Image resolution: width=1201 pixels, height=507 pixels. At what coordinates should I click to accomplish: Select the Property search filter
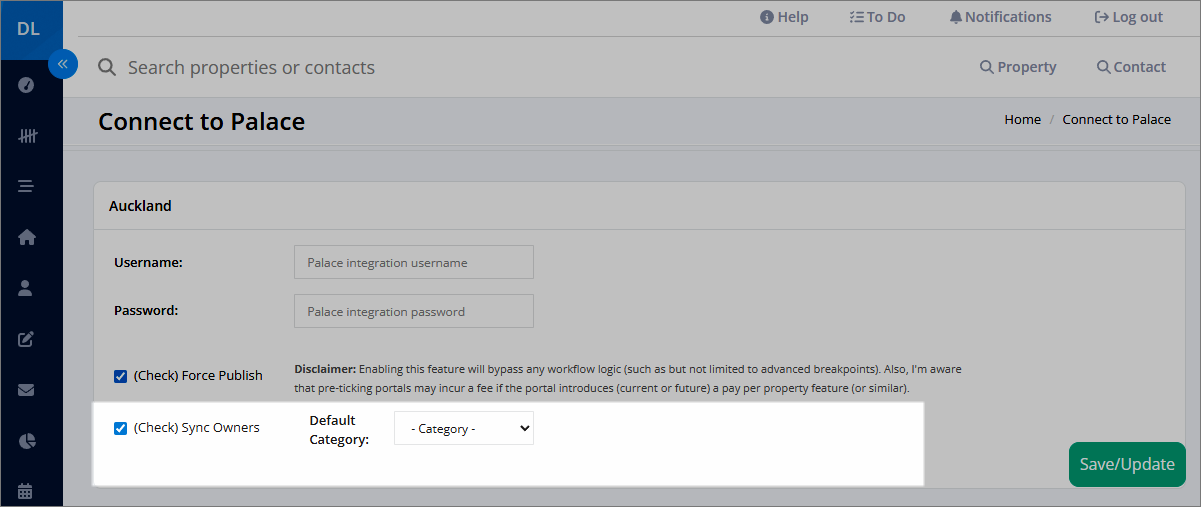coord(1018,67)
